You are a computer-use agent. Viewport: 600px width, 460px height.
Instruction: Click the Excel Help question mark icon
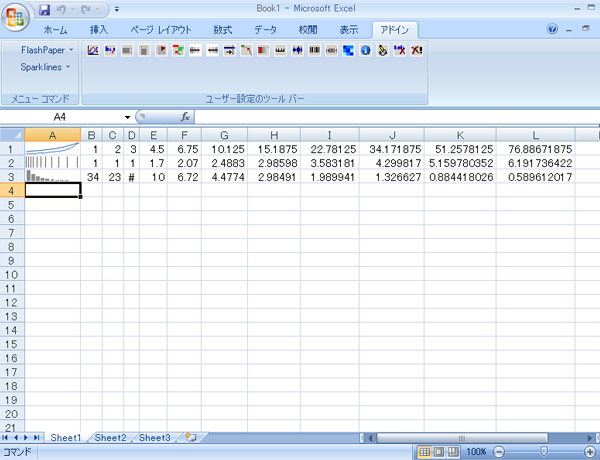[553, 30]
